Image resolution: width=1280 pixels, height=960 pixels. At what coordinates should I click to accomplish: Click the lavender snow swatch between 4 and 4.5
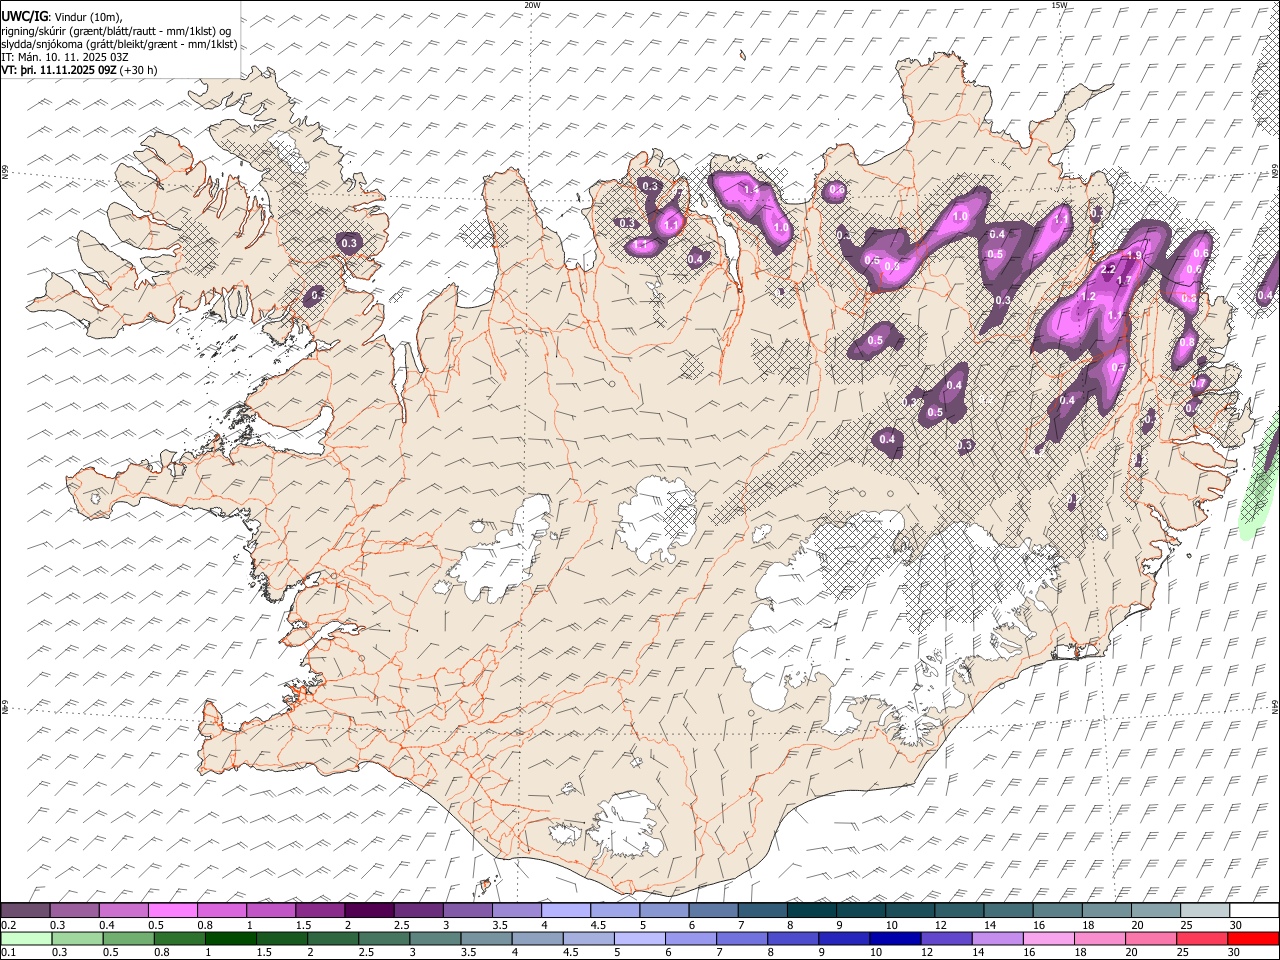coord(566,911)
